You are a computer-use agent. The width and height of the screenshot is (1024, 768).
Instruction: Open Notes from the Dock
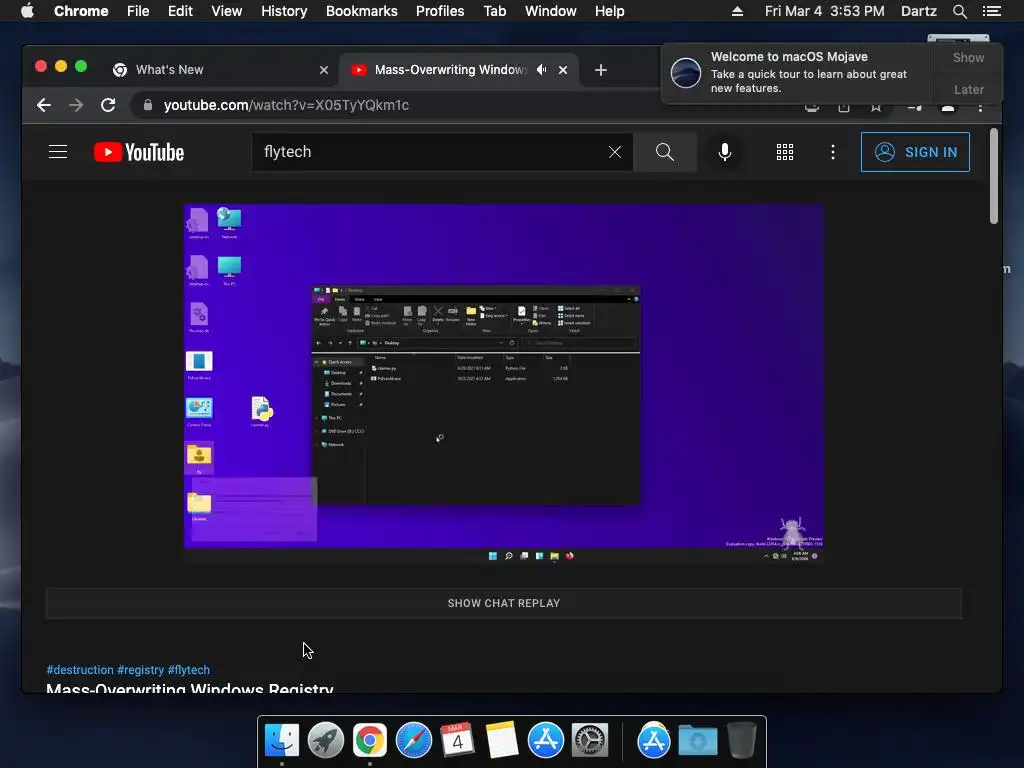point(502,741)
